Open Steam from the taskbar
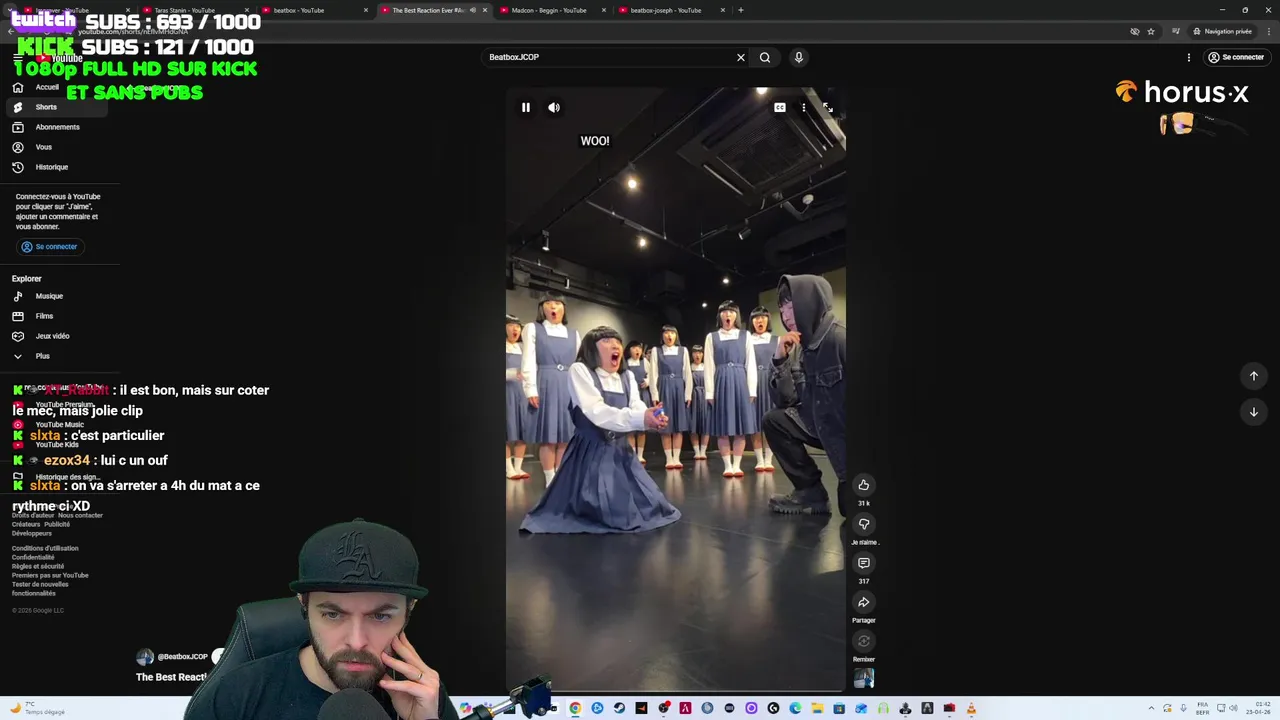 (619, 708)
